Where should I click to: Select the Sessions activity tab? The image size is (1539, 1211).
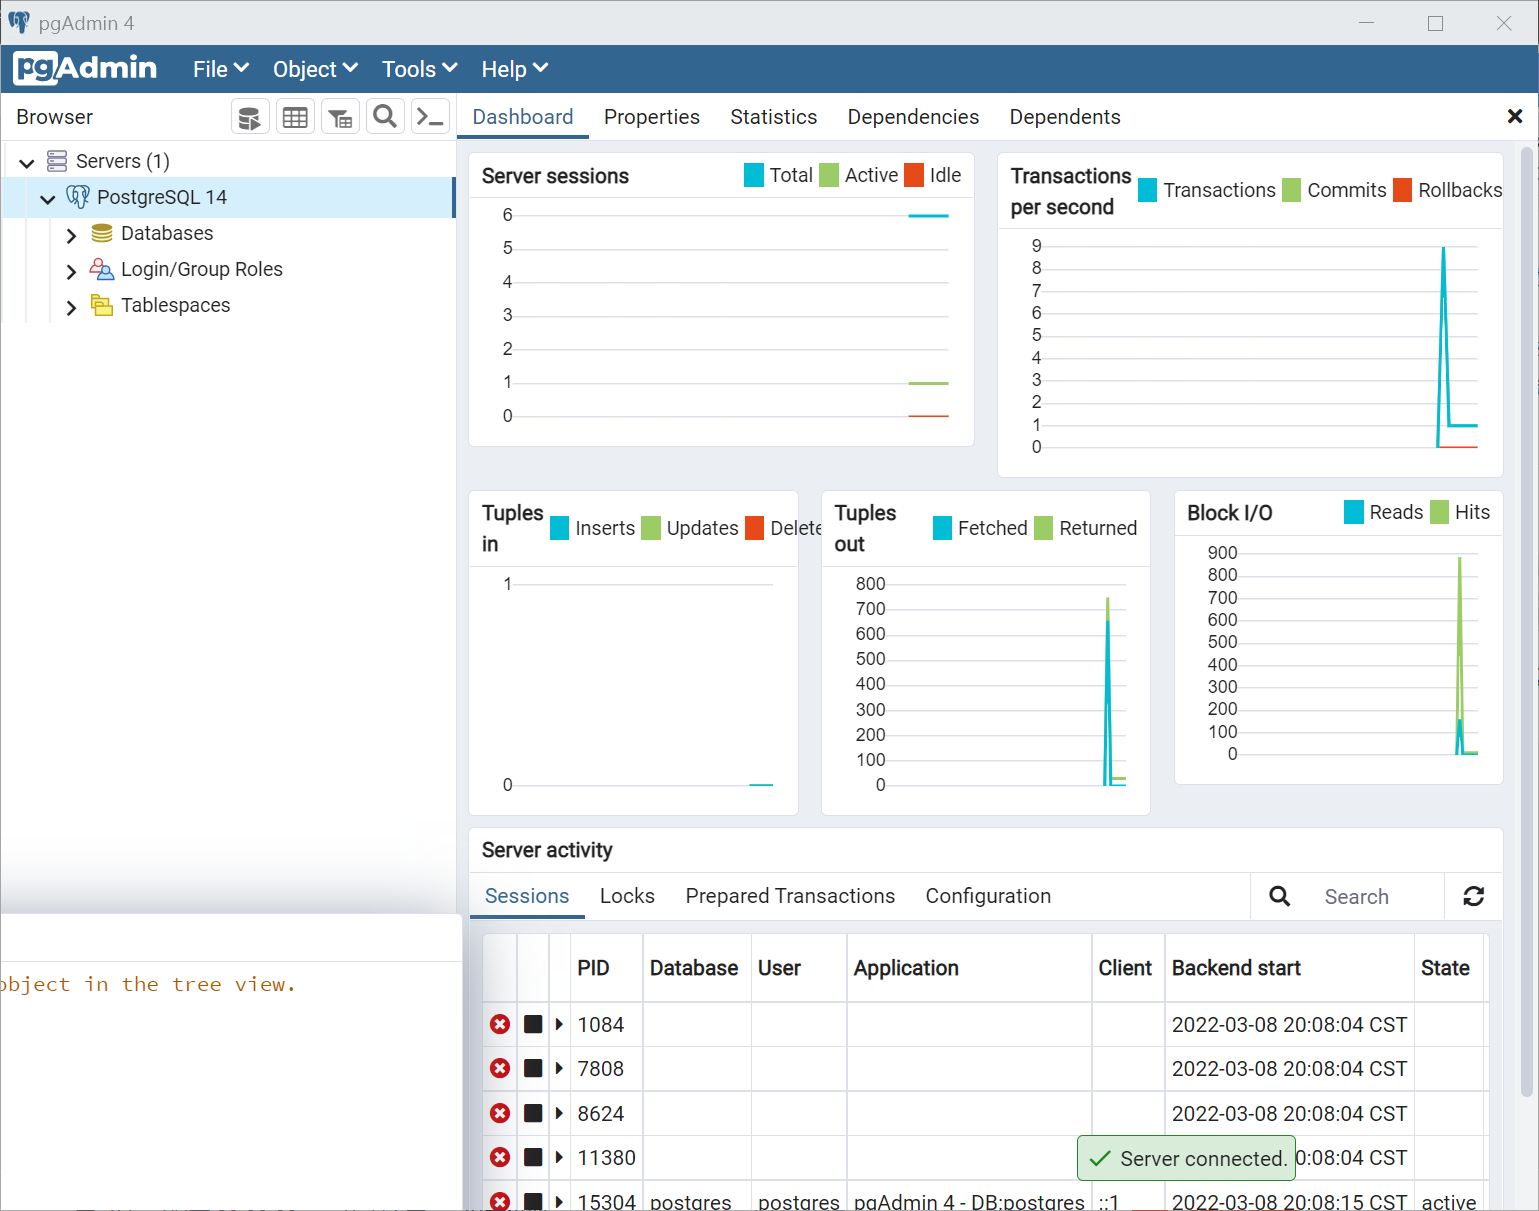tap(527, 896)
